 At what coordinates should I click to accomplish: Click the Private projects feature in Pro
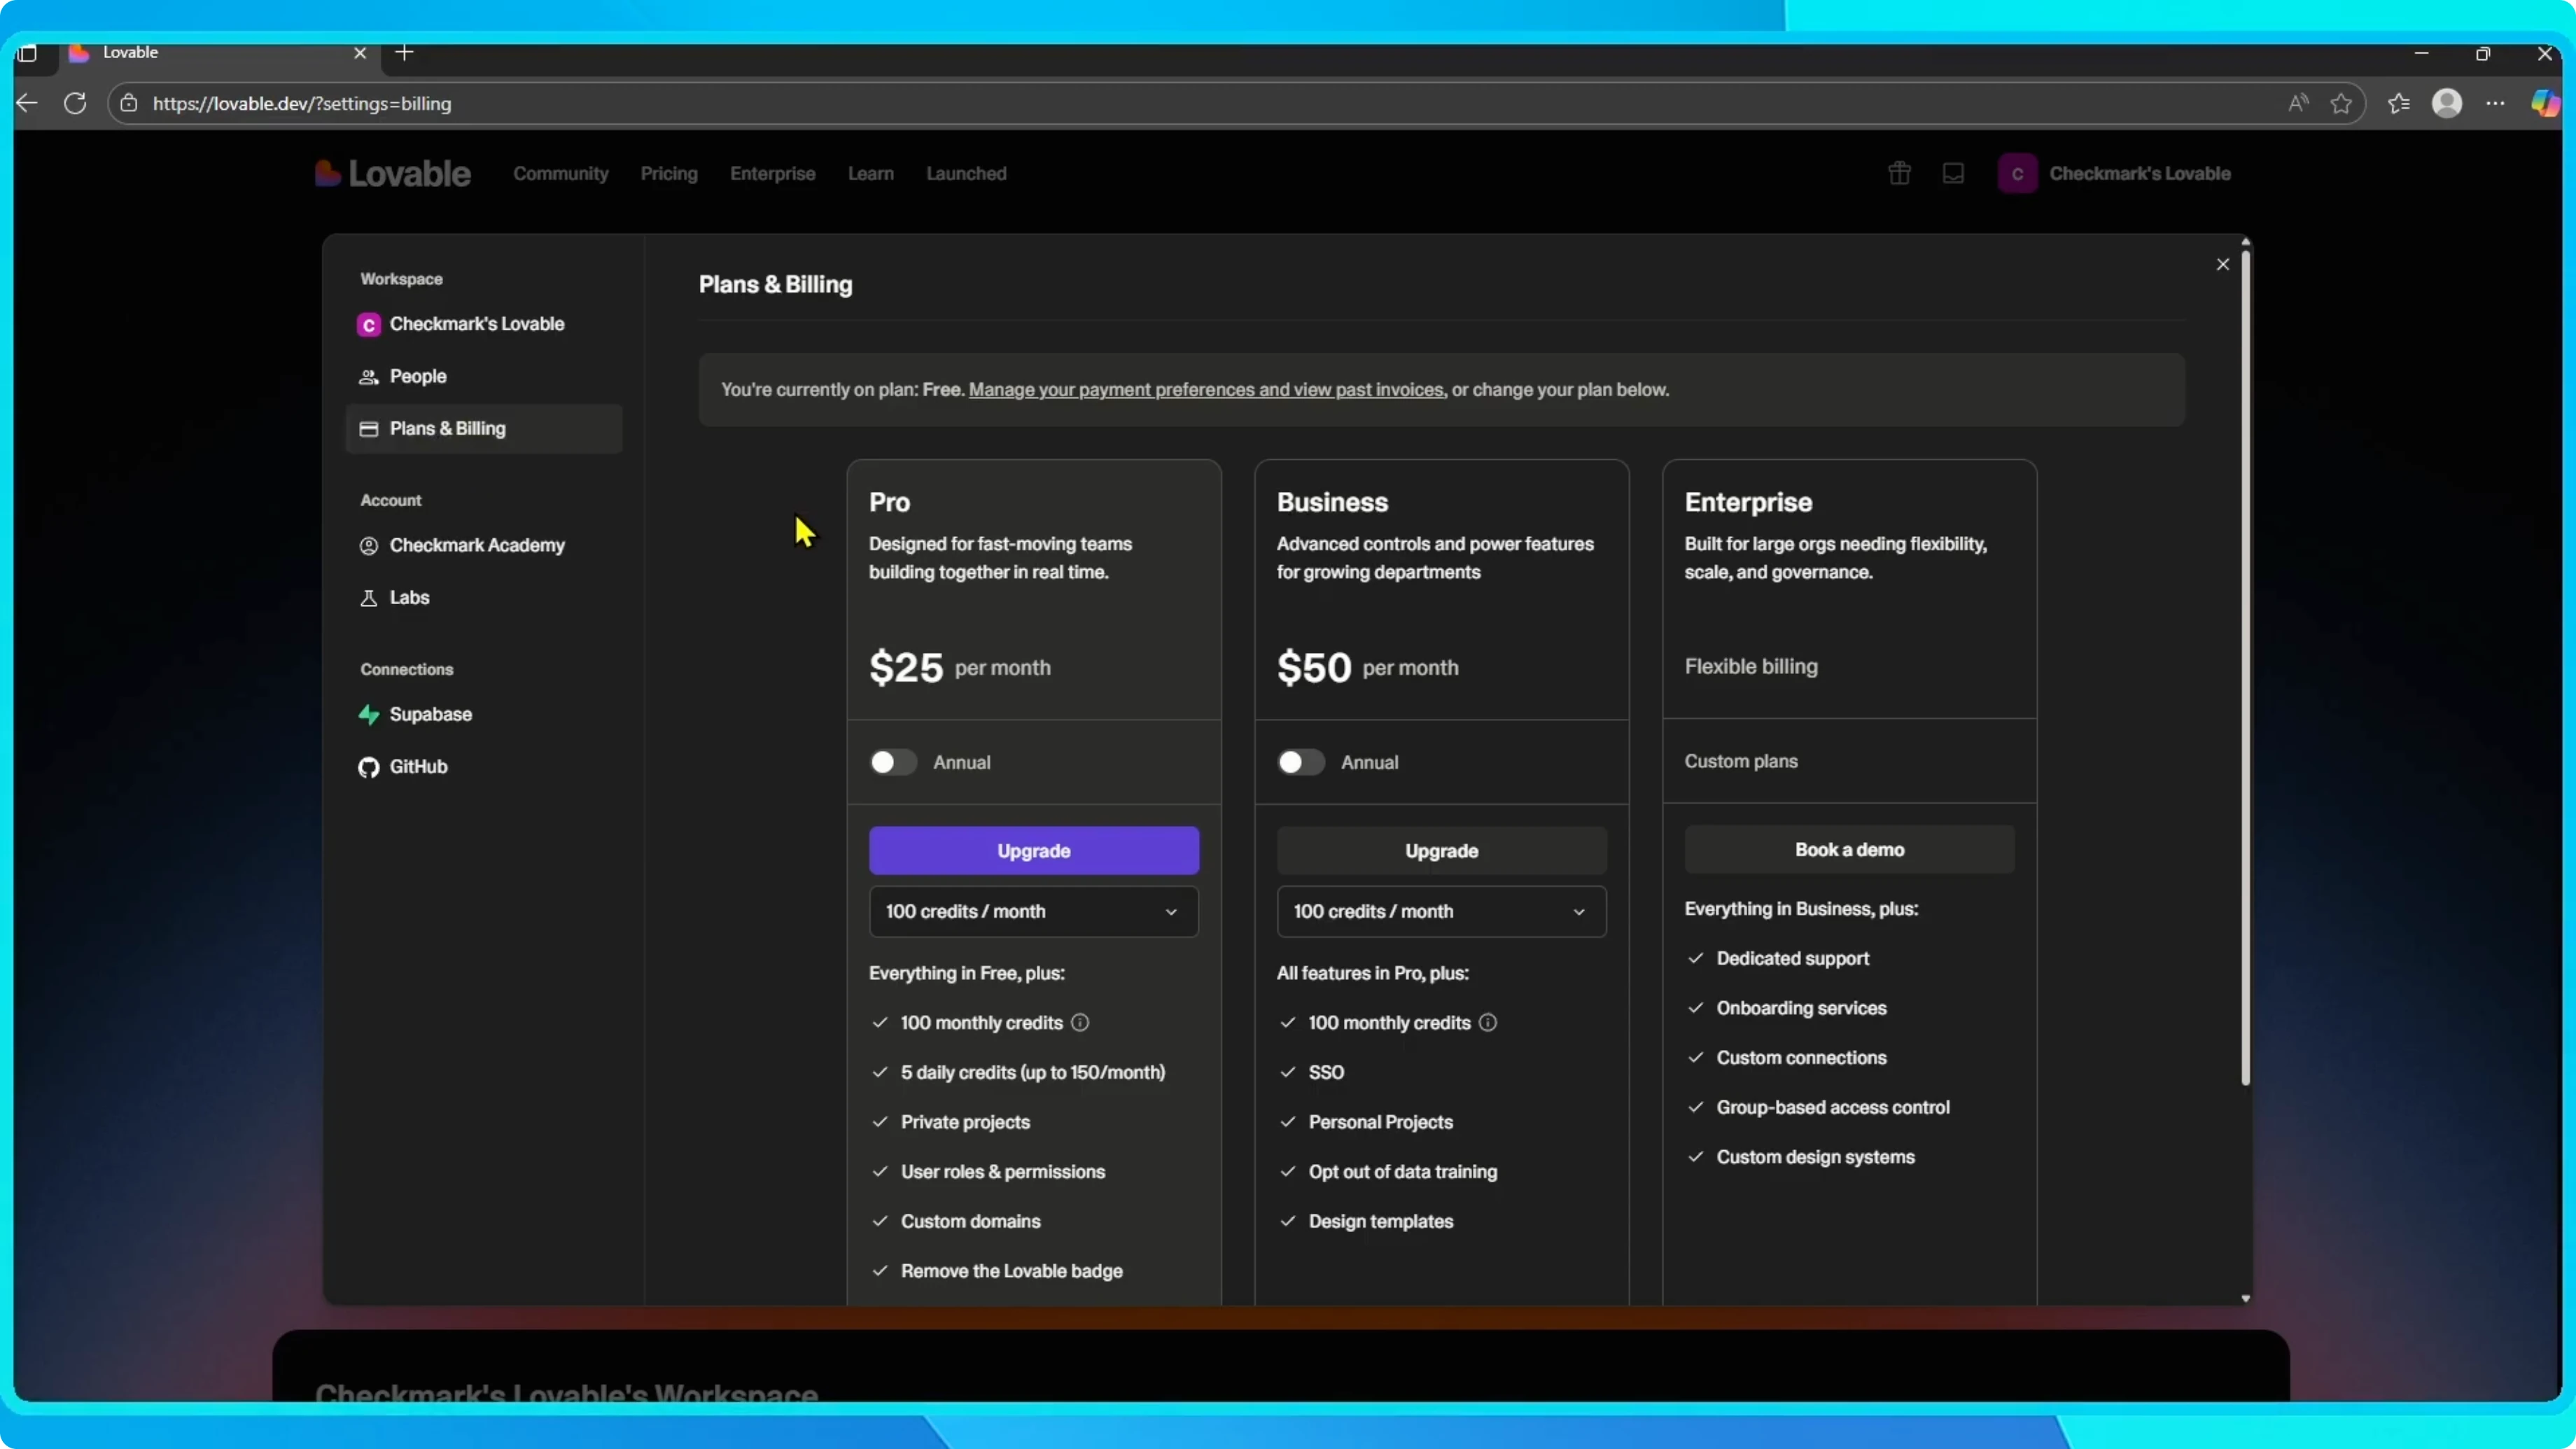coord(964,1122)
